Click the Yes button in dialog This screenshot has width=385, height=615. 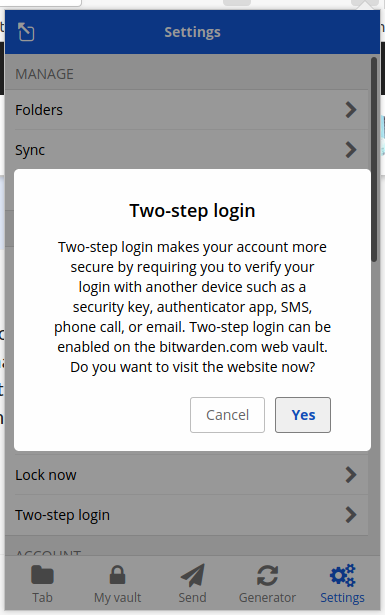click(x=303, y=415)
